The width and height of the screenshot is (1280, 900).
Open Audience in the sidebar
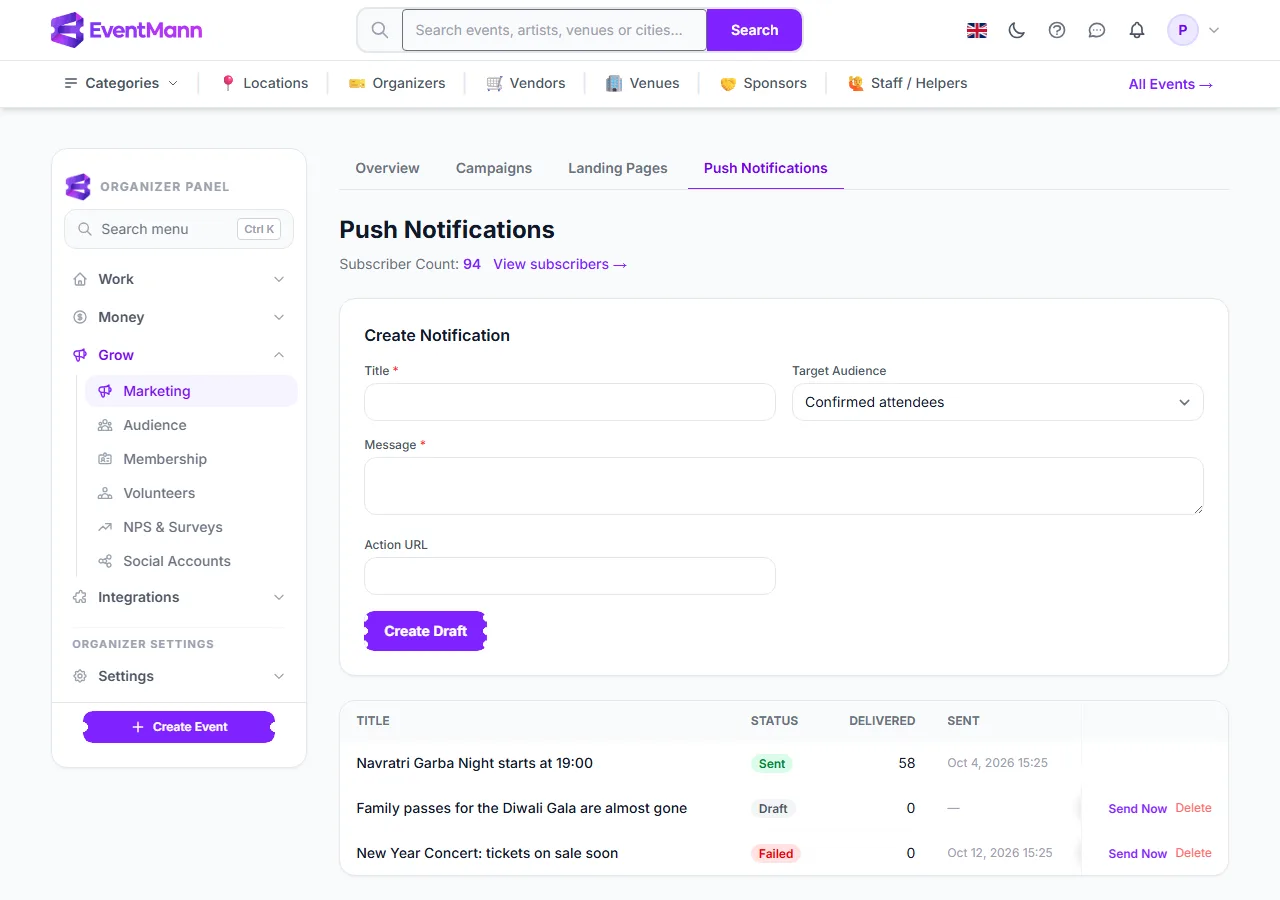tap(191, 425)
